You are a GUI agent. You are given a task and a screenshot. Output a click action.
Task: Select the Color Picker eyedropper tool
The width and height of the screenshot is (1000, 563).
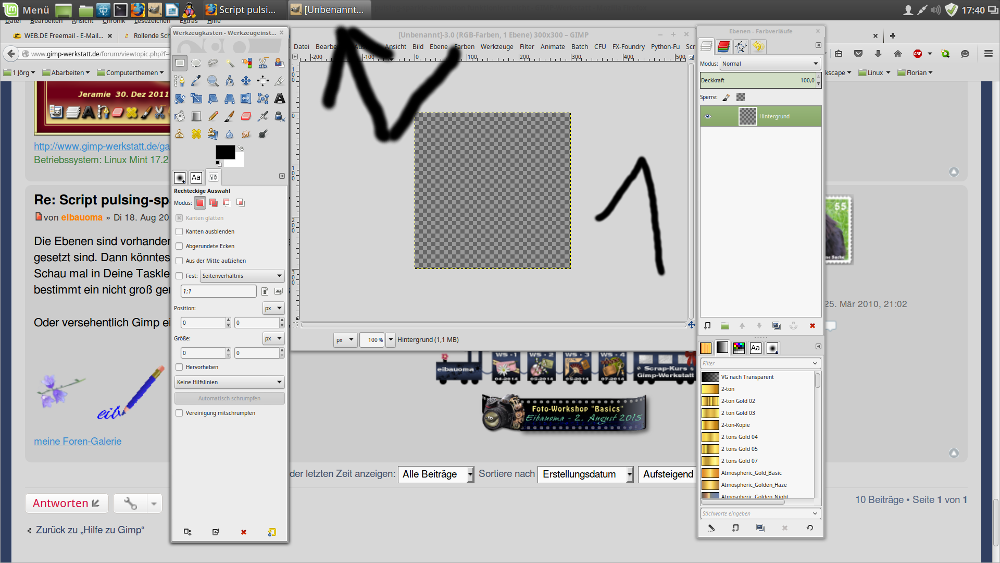(196, 80)
